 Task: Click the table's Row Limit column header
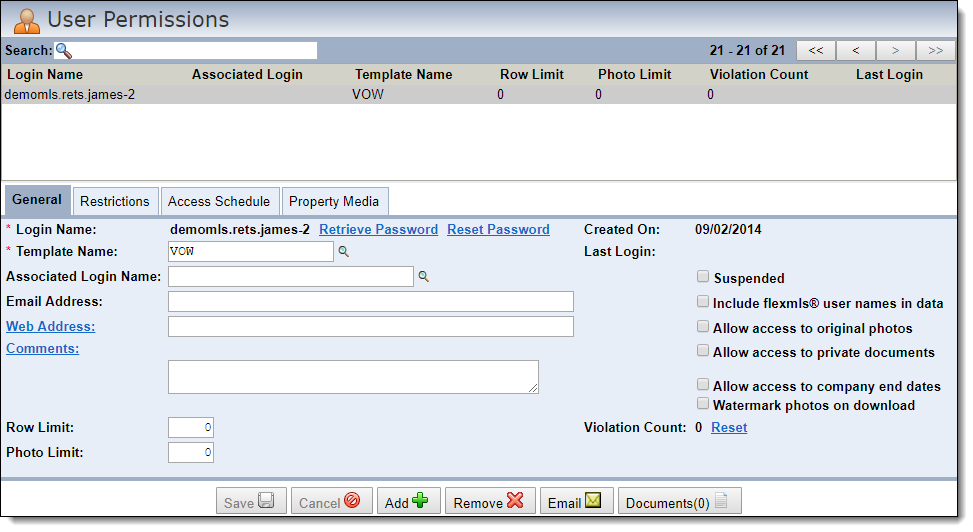532,74
